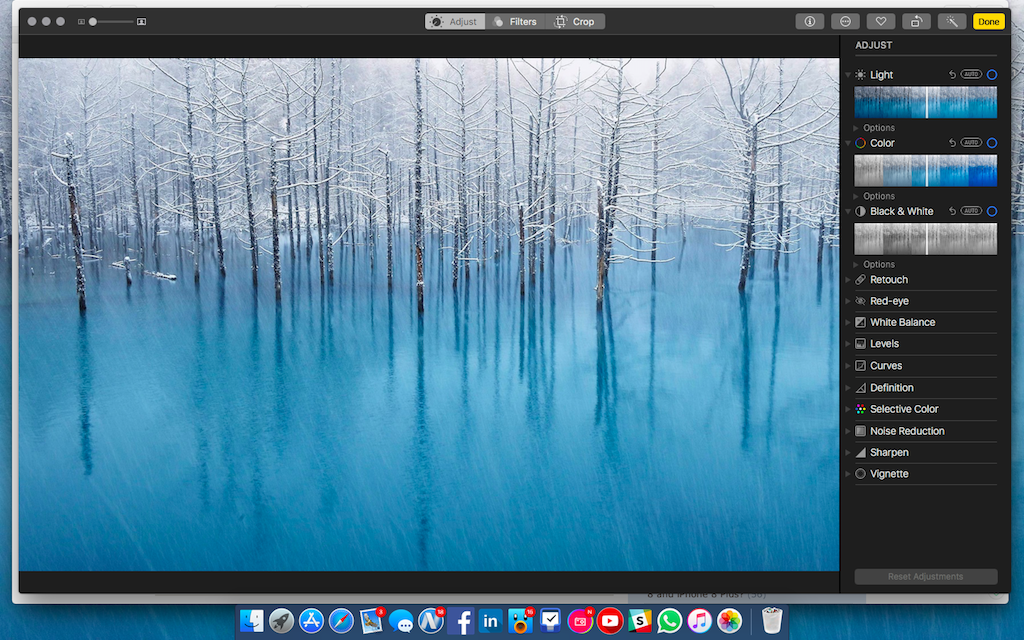Screen dimensions: 1024x640
Task: Disable the Black & White adjustment circle
Action: [991, 211]
